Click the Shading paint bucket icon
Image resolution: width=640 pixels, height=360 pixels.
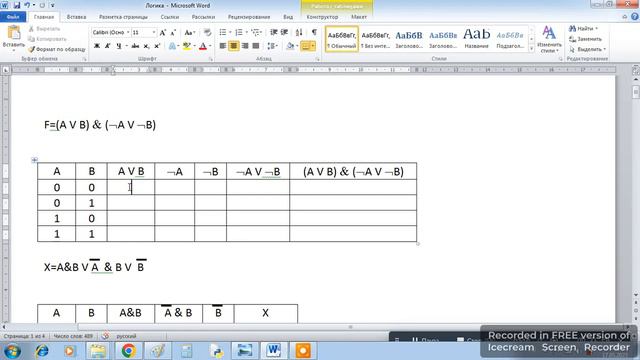pyautogui.click(x=290, y=46)
